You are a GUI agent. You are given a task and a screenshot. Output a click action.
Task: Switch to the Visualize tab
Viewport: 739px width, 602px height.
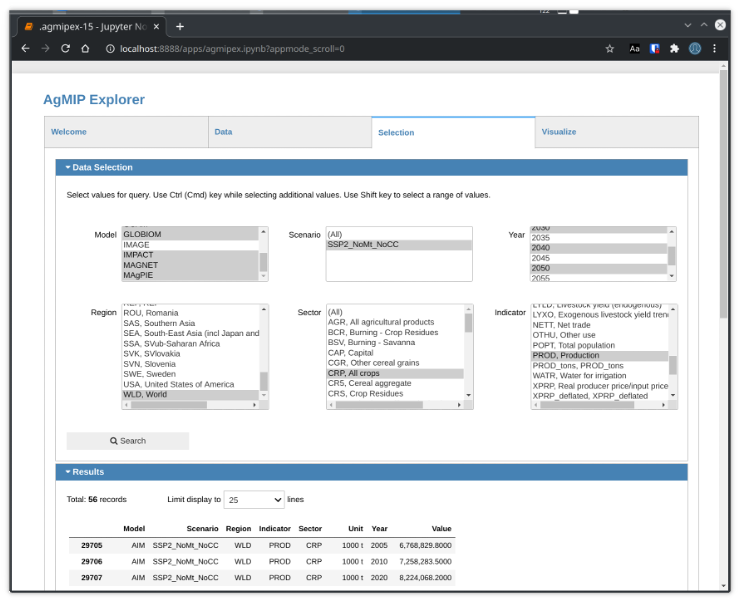pos(617,132)
